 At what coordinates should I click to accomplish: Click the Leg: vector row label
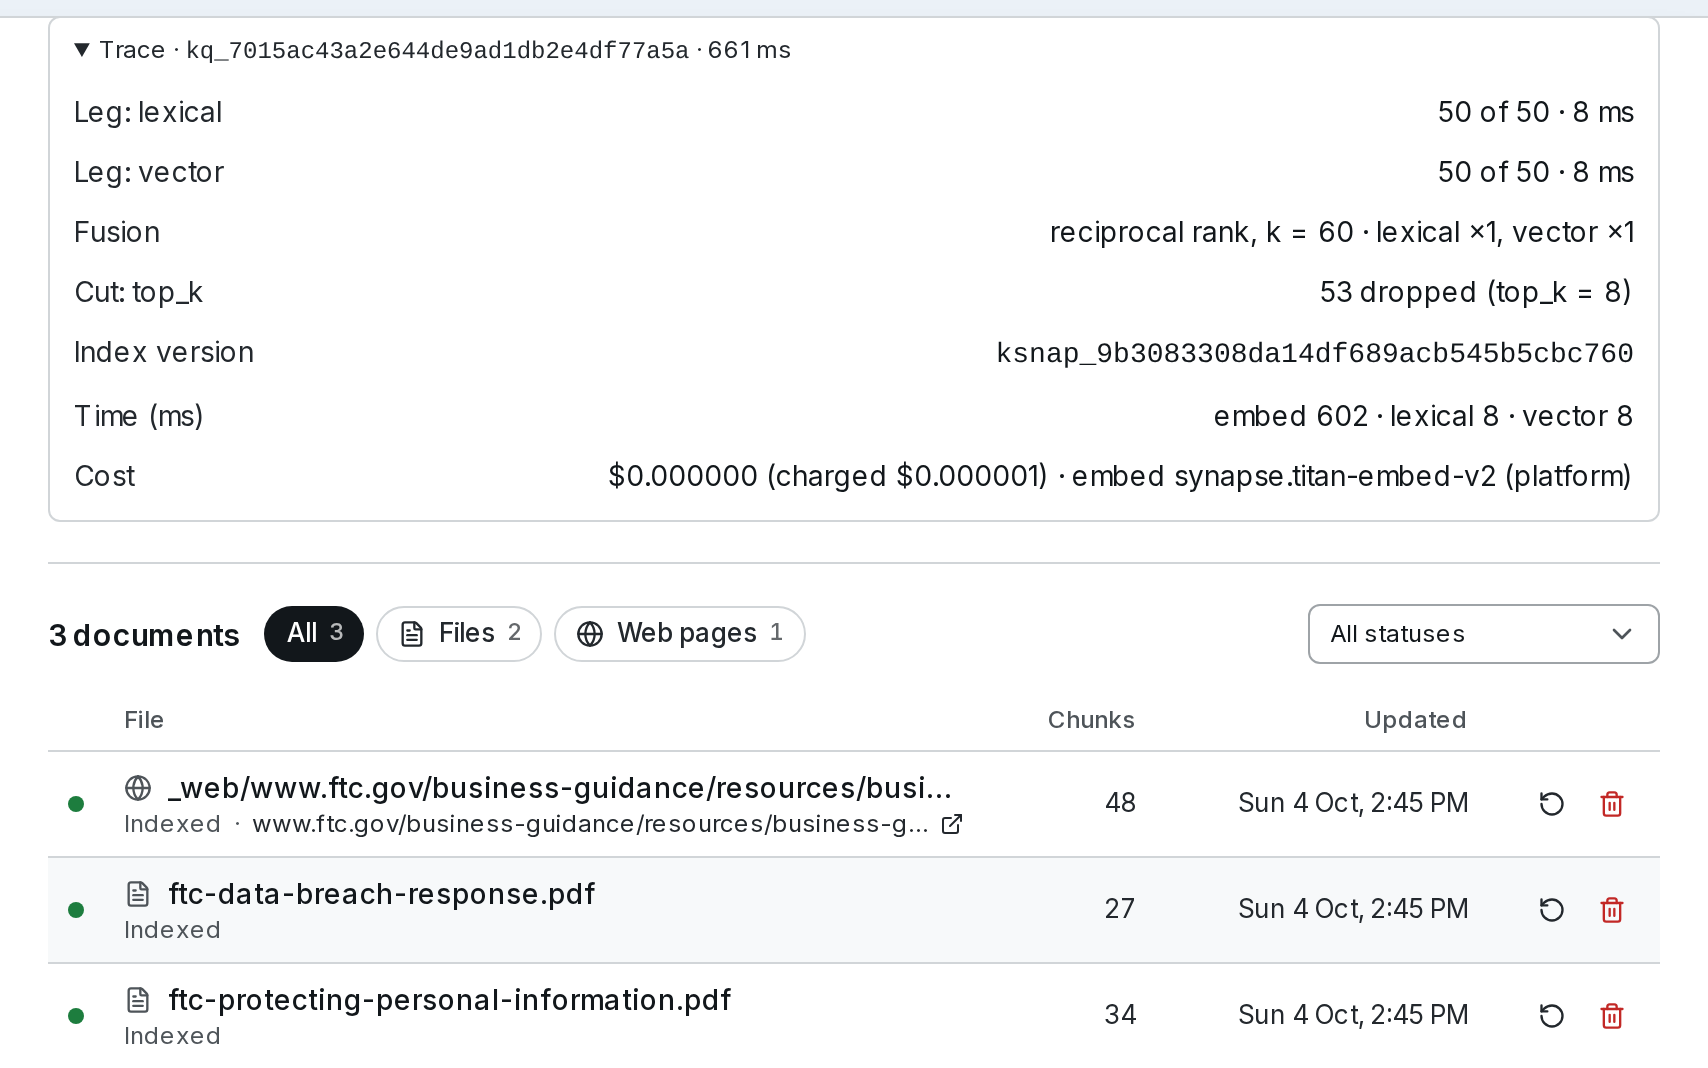[x=149, y=172]
